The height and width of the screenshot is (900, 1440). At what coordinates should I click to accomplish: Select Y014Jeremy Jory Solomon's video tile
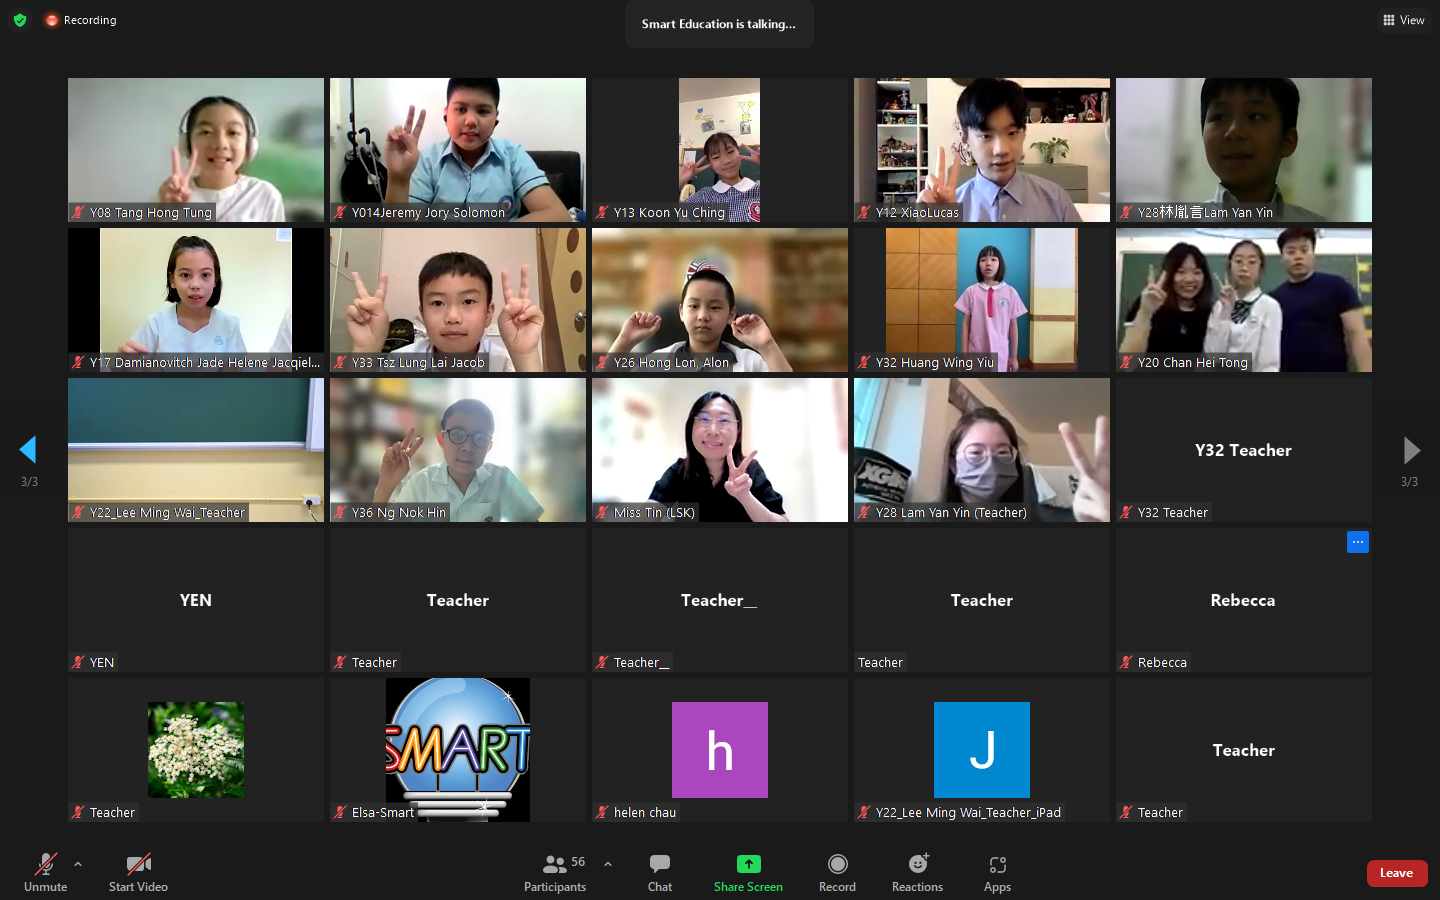point(458,150)
